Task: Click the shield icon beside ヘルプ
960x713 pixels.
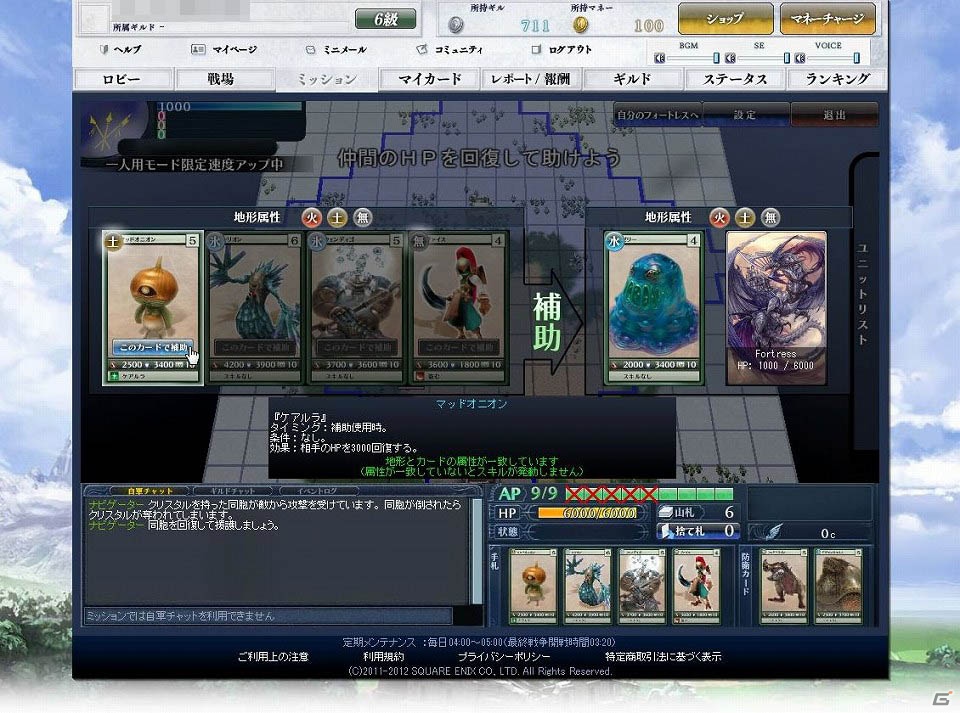Action: tap(103, 50)
